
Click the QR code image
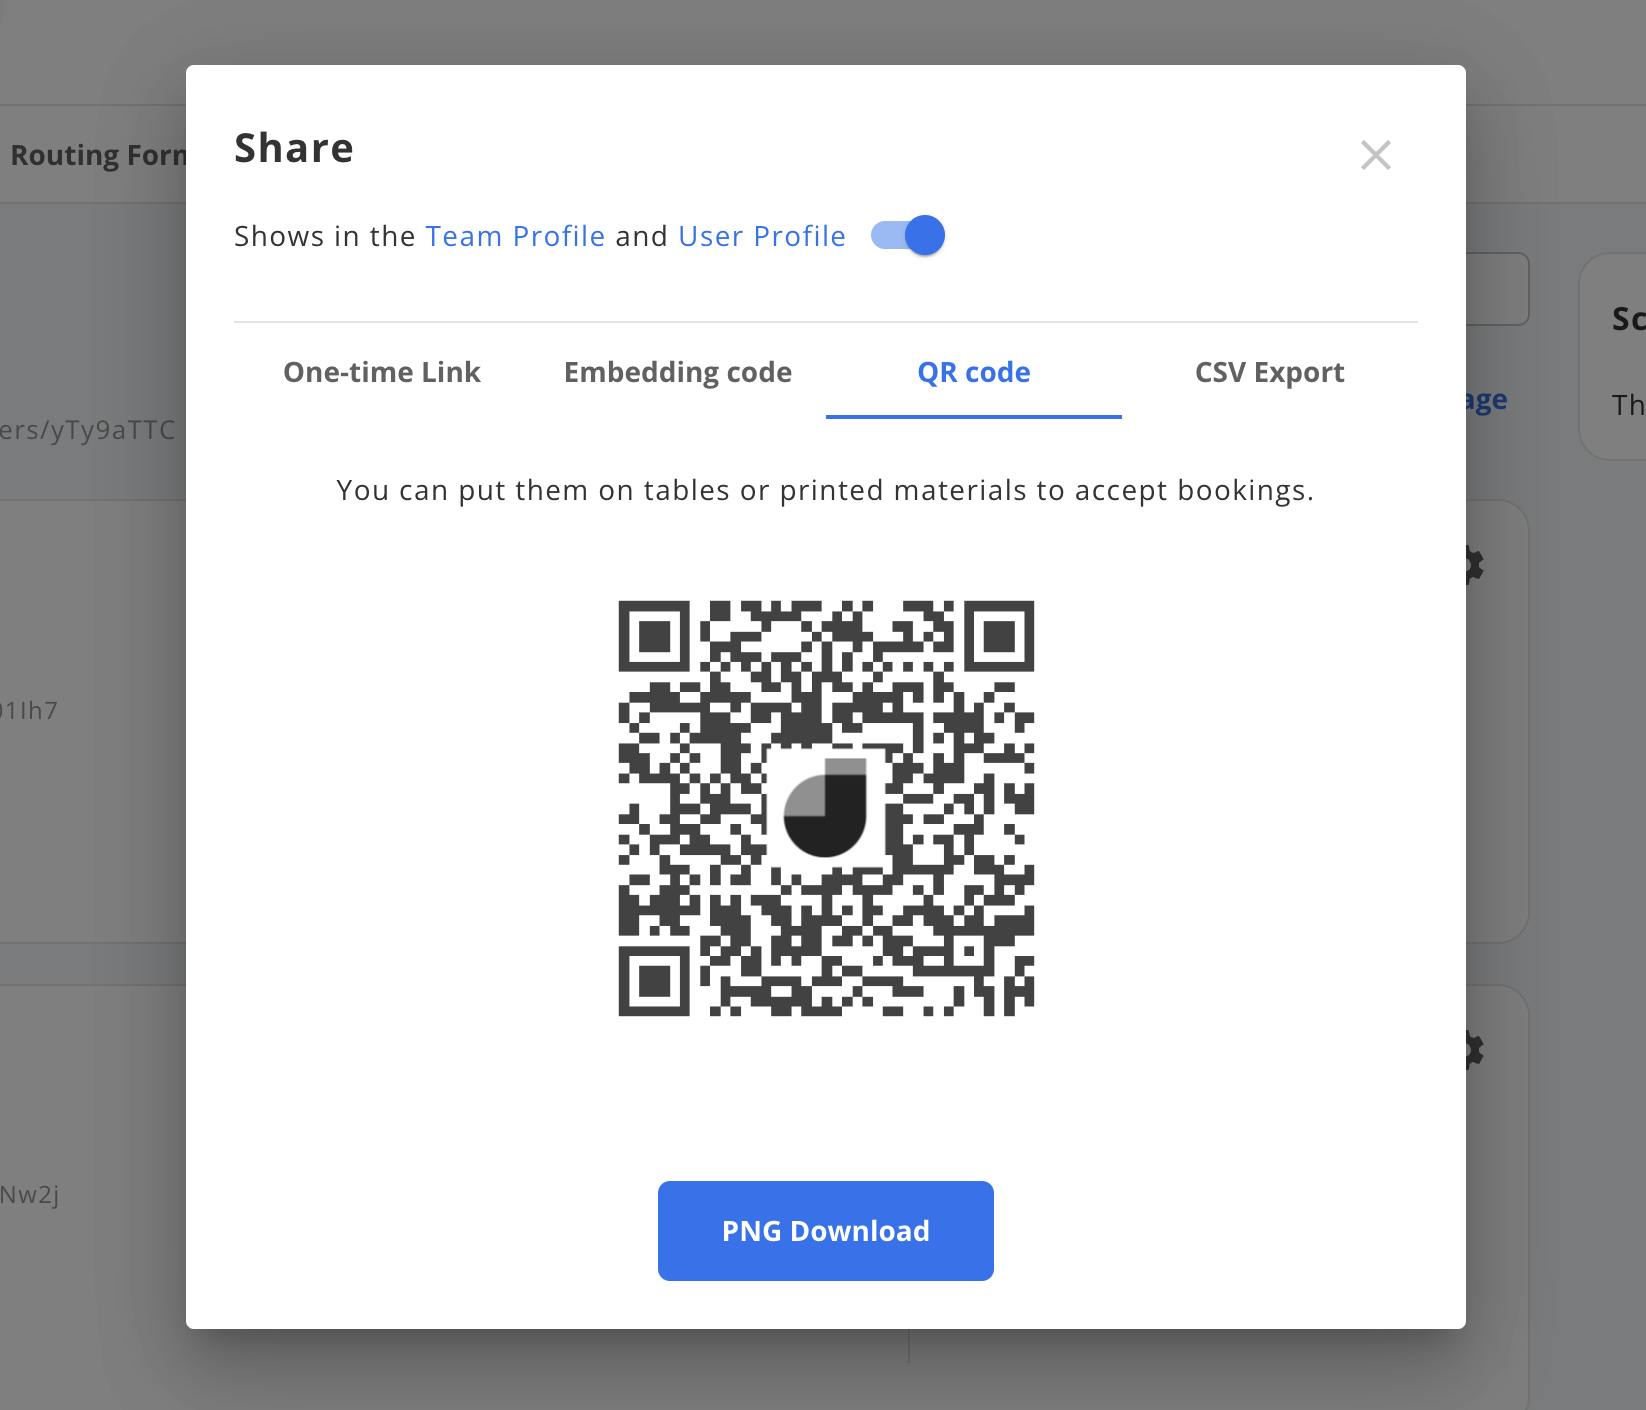(826, 808)
